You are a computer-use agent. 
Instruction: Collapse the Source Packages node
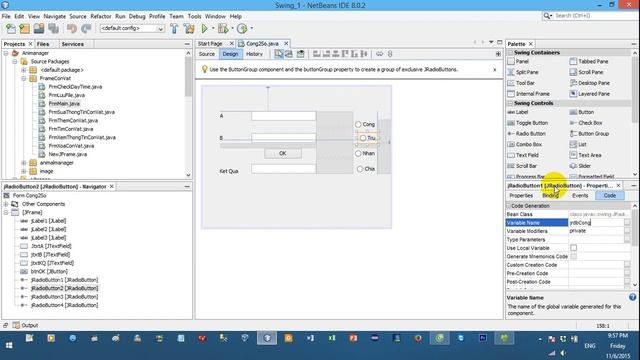(15, 62)
